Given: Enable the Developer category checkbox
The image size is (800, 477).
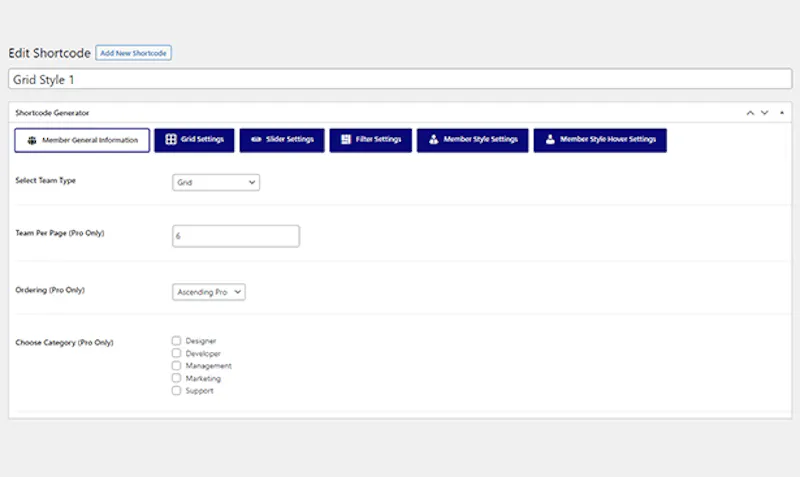Looking at the screenshot, I should [x=177, y=353].
